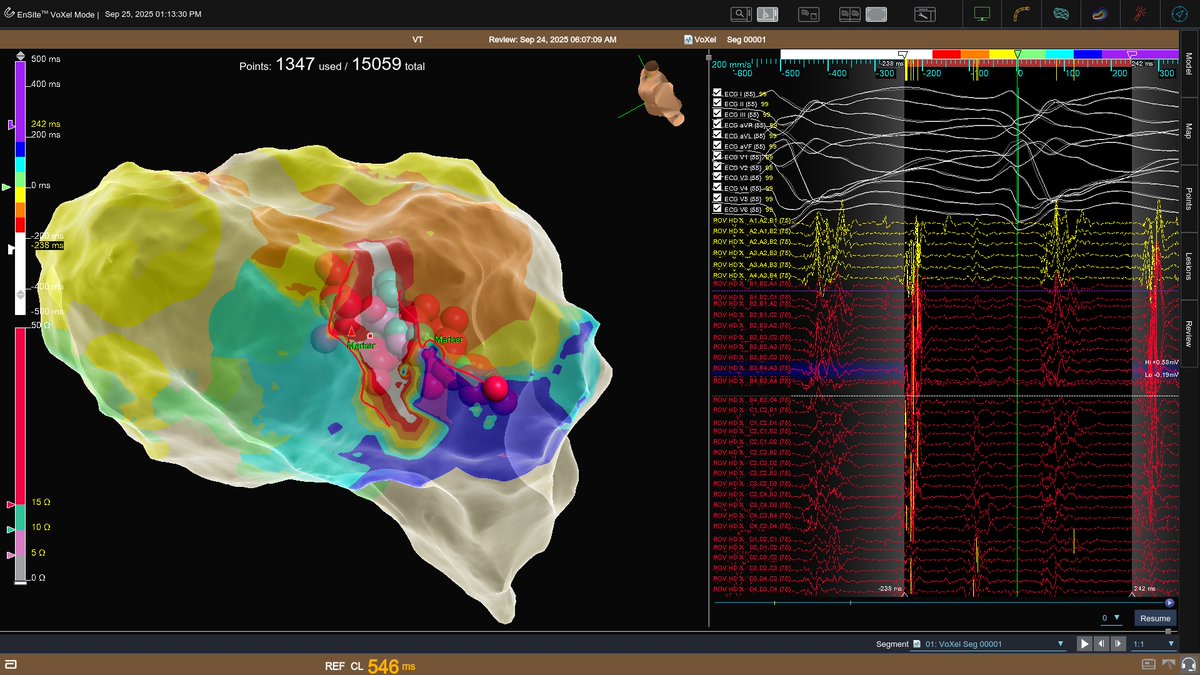1200x675 pixels.
Task: Click the large red lesion sphere on map
Action: coord(494,388)
